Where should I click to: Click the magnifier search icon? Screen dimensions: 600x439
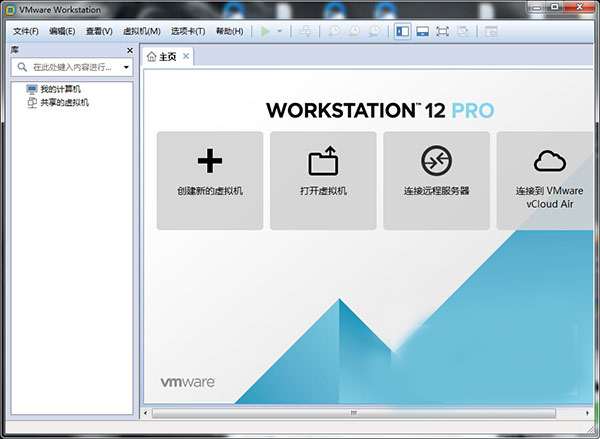click(22, 67)
